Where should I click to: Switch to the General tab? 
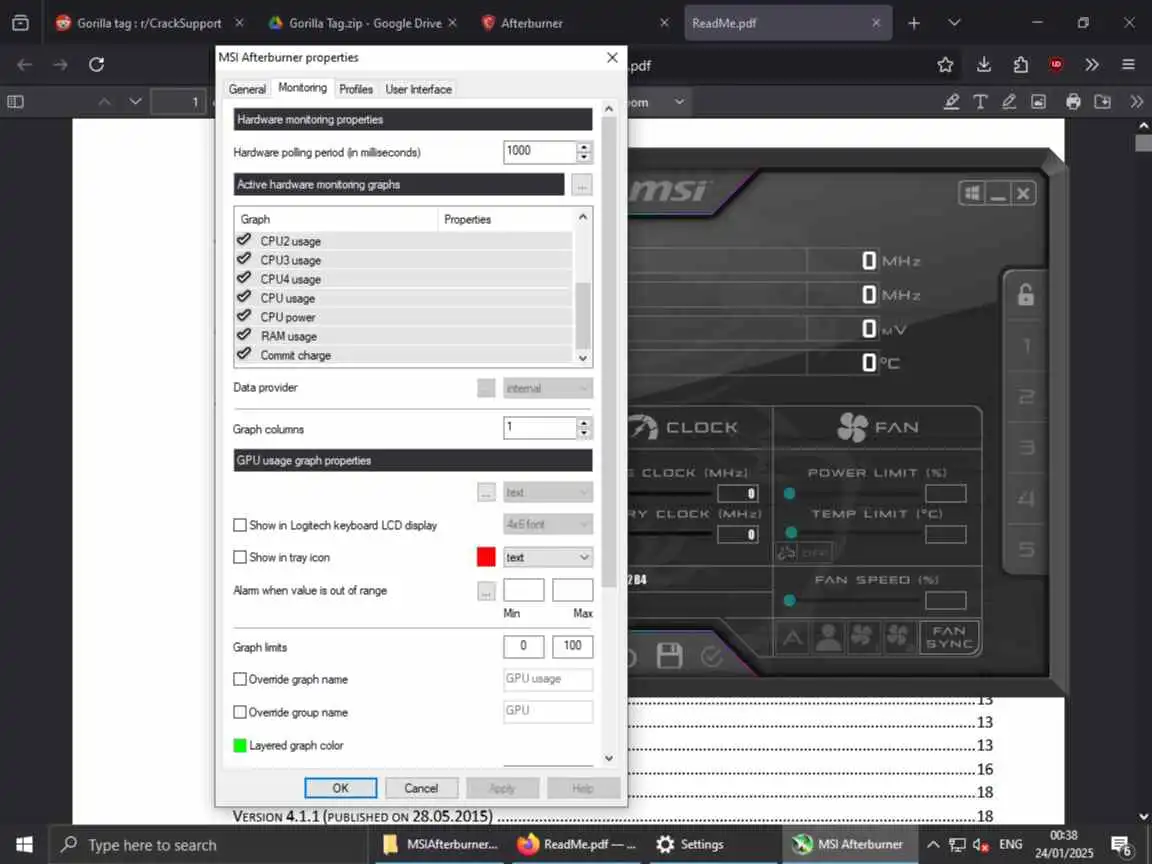(247, 89)
